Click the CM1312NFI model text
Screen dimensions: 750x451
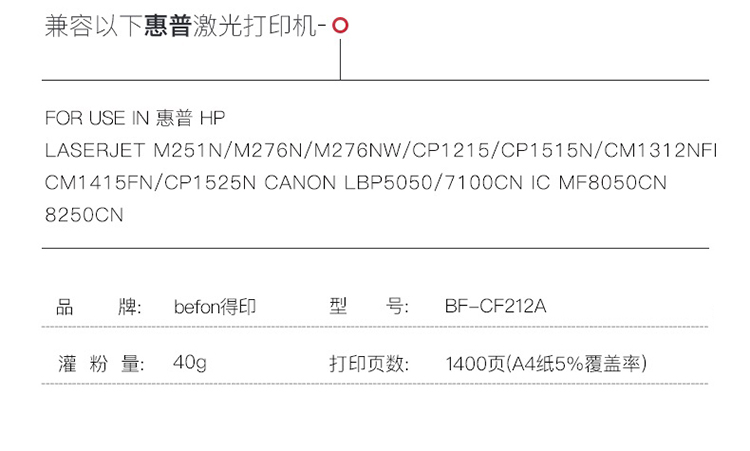click(660, 151)
